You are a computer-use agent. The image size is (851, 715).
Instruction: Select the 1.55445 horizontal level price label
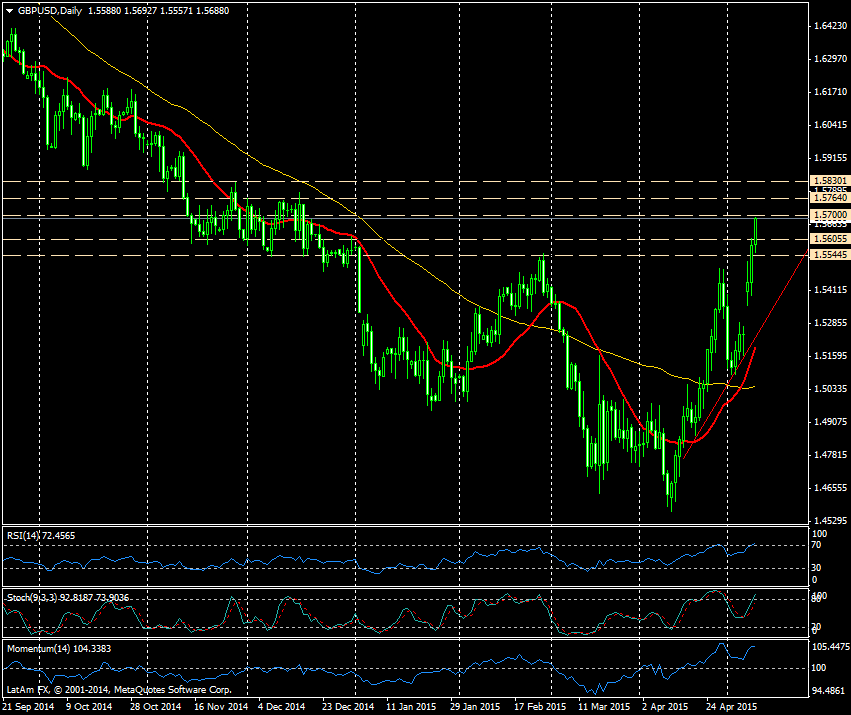click(827, 256)
